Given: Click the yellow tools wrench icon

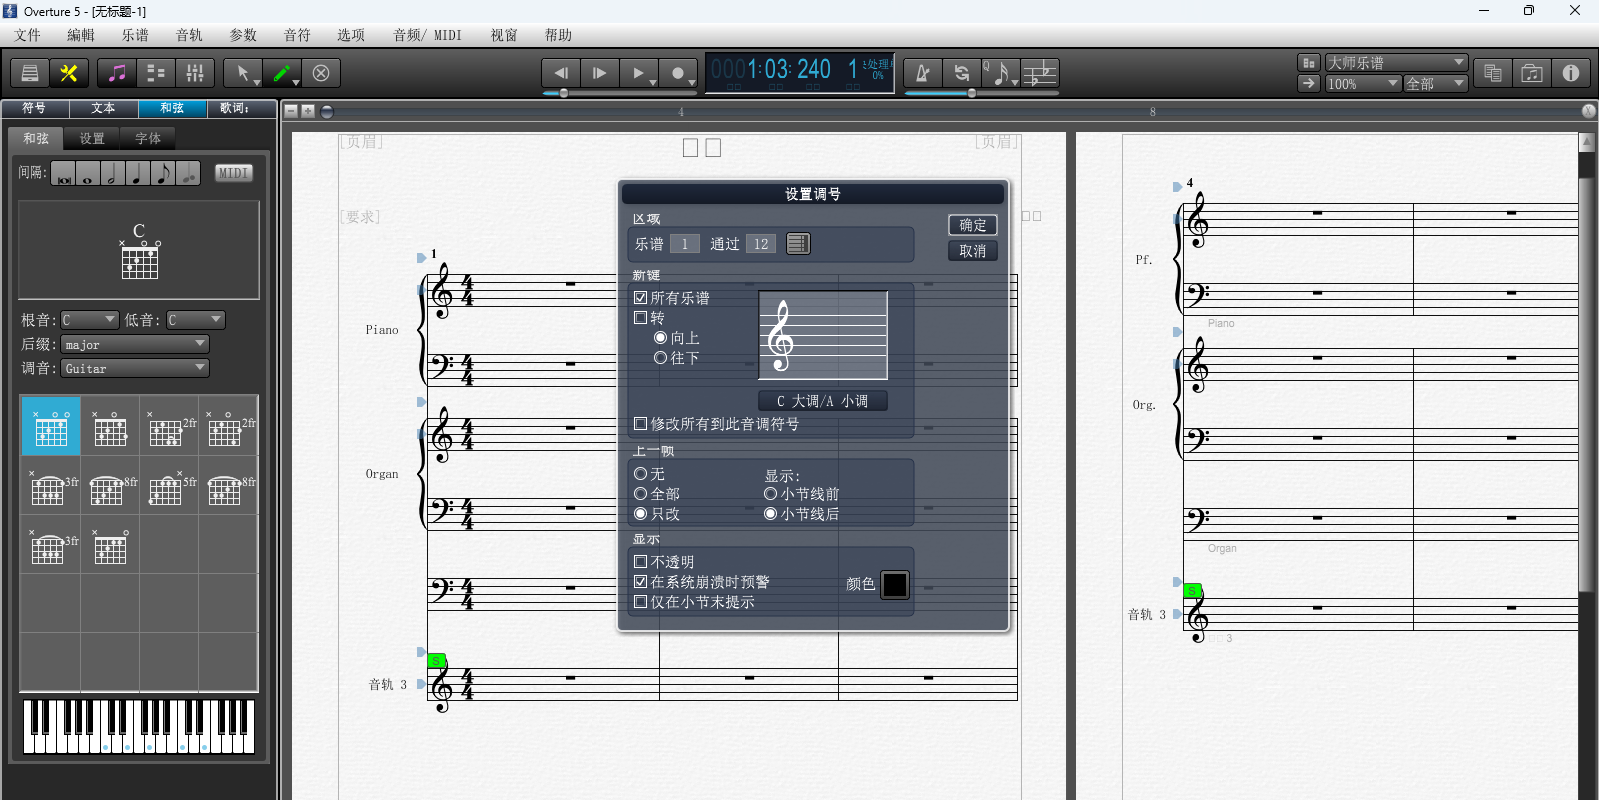Looking at the screenshot, I should 69,73.
